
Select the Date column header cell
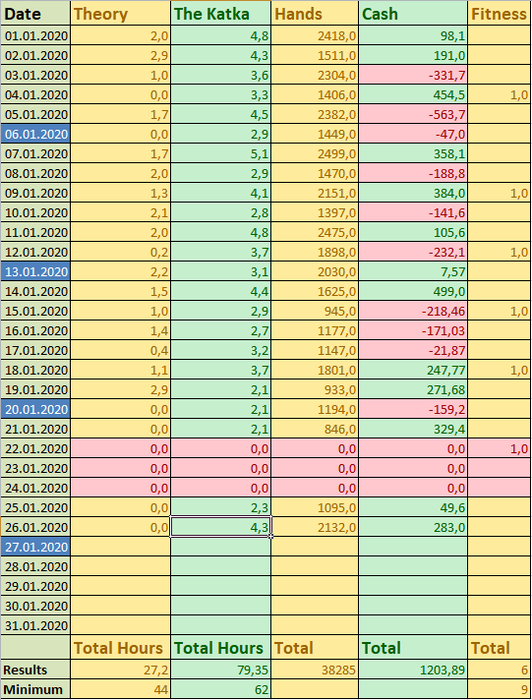click(x=35, y=13)
